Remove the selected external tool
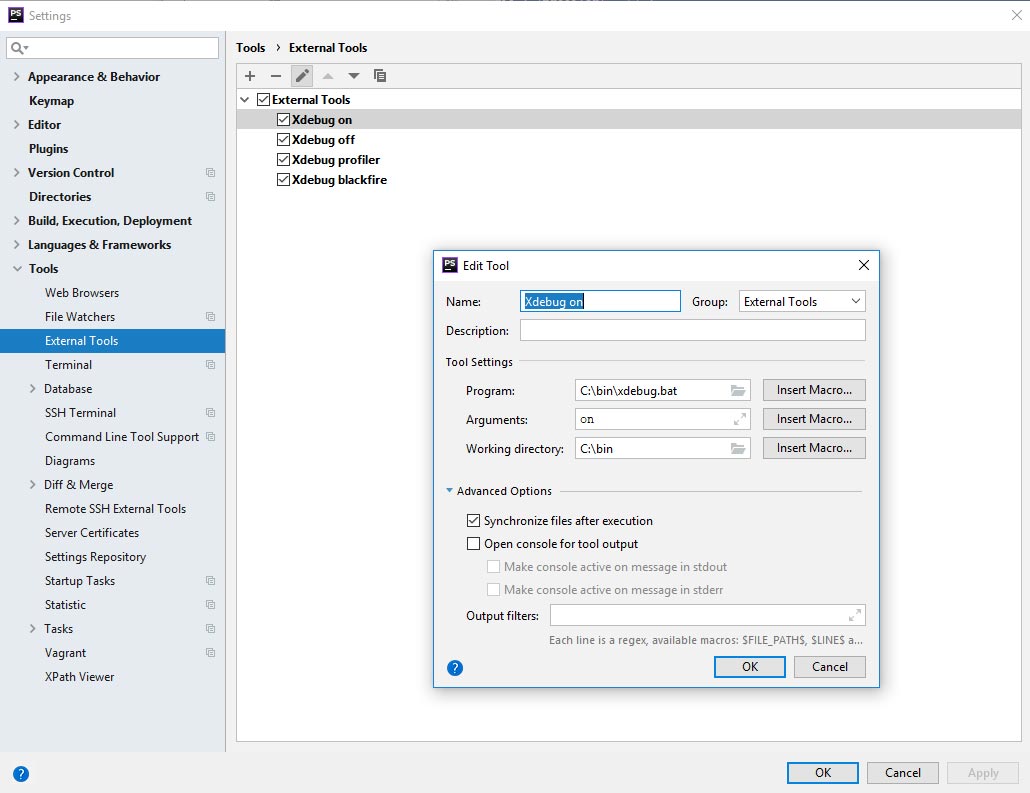This screenshot has height=793, width=1030. tap(276, 76)
